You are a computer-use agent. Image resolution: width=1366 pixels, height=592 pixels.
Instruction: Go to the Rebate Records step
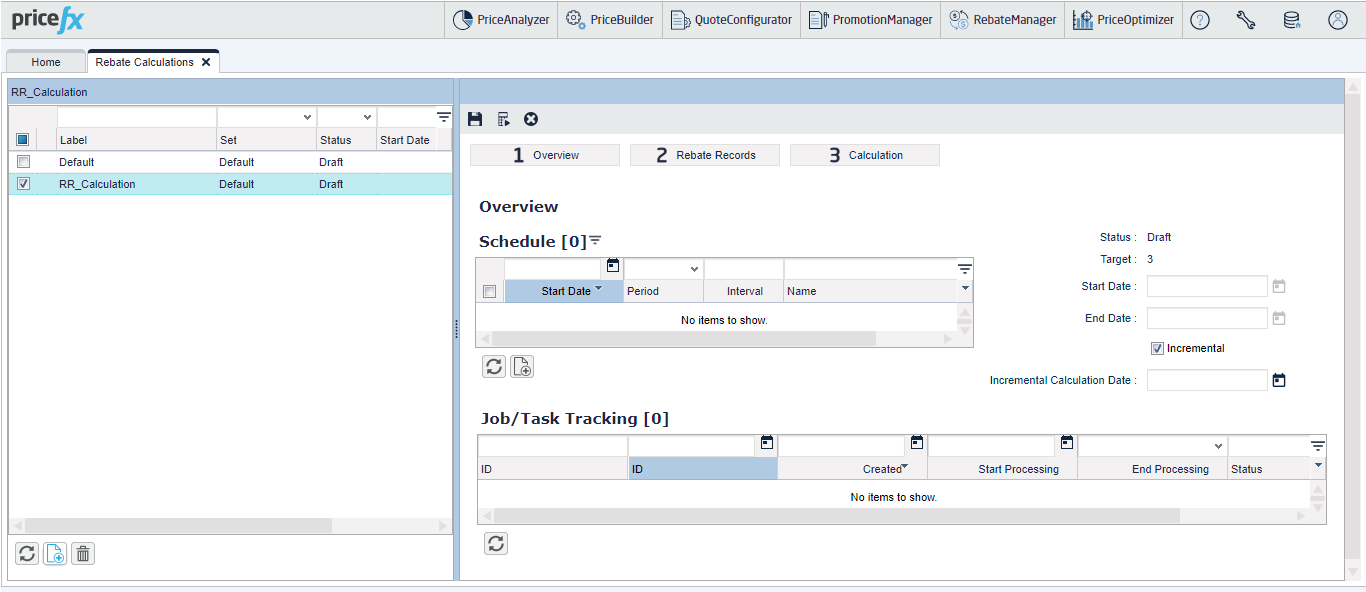(705, 155)
